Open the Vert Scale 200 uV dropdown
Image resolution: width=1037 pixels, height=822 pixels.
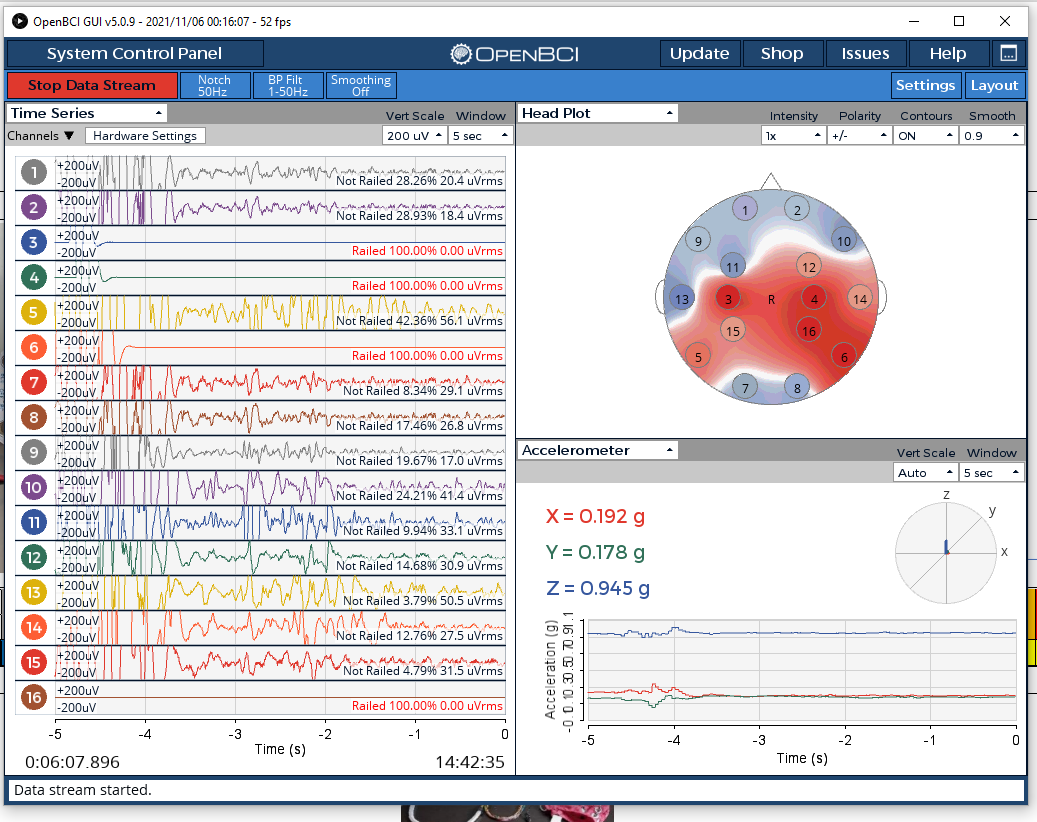(x=414, y=136)
